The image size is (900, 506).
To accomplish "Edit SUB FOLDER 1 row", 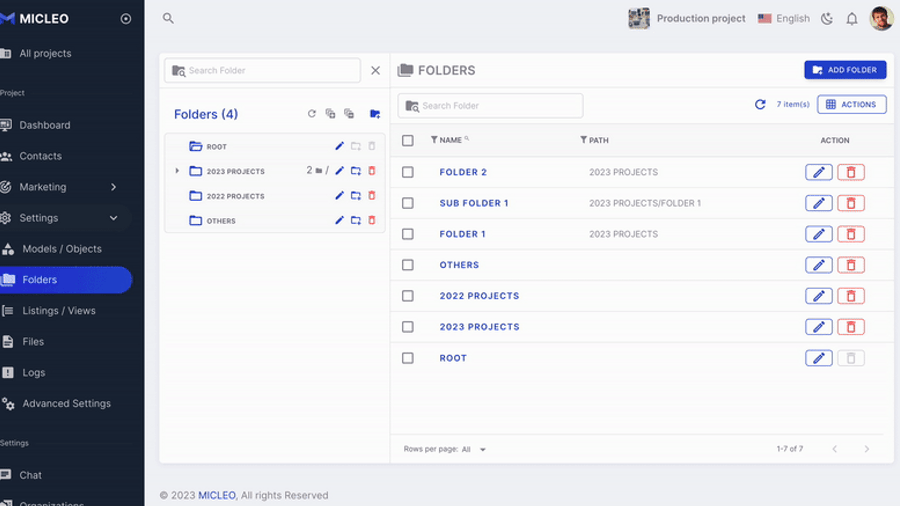I will [818, 203].
